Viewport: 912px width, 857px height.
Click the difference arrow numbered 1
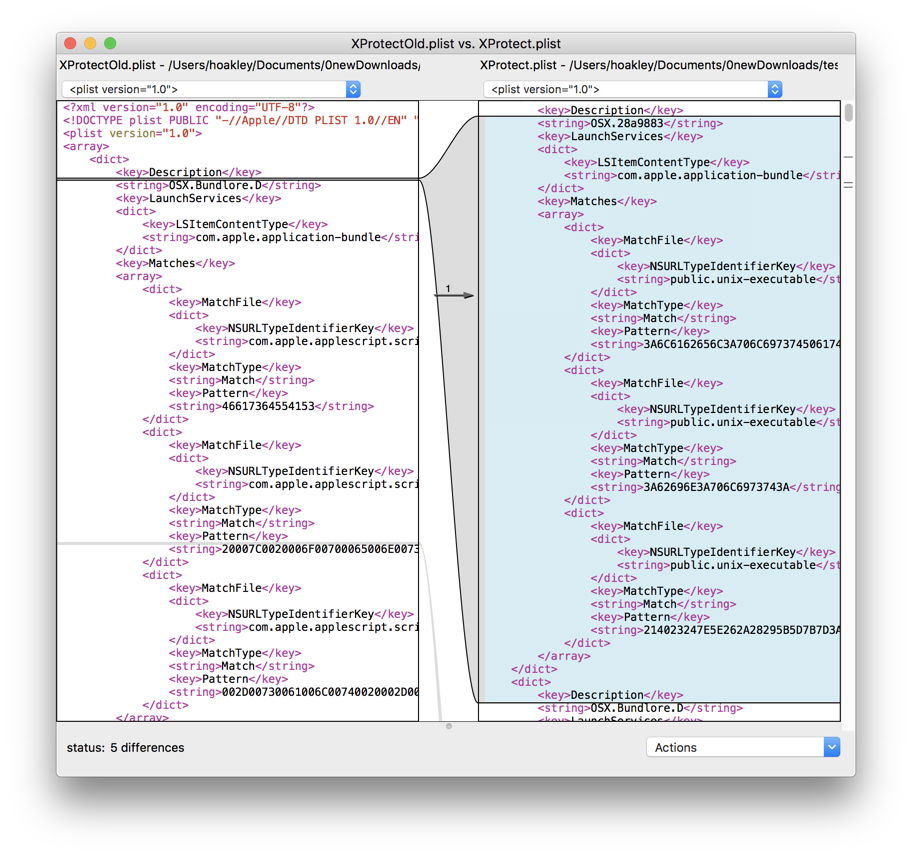pyautogui.click(x=455, y=295)
